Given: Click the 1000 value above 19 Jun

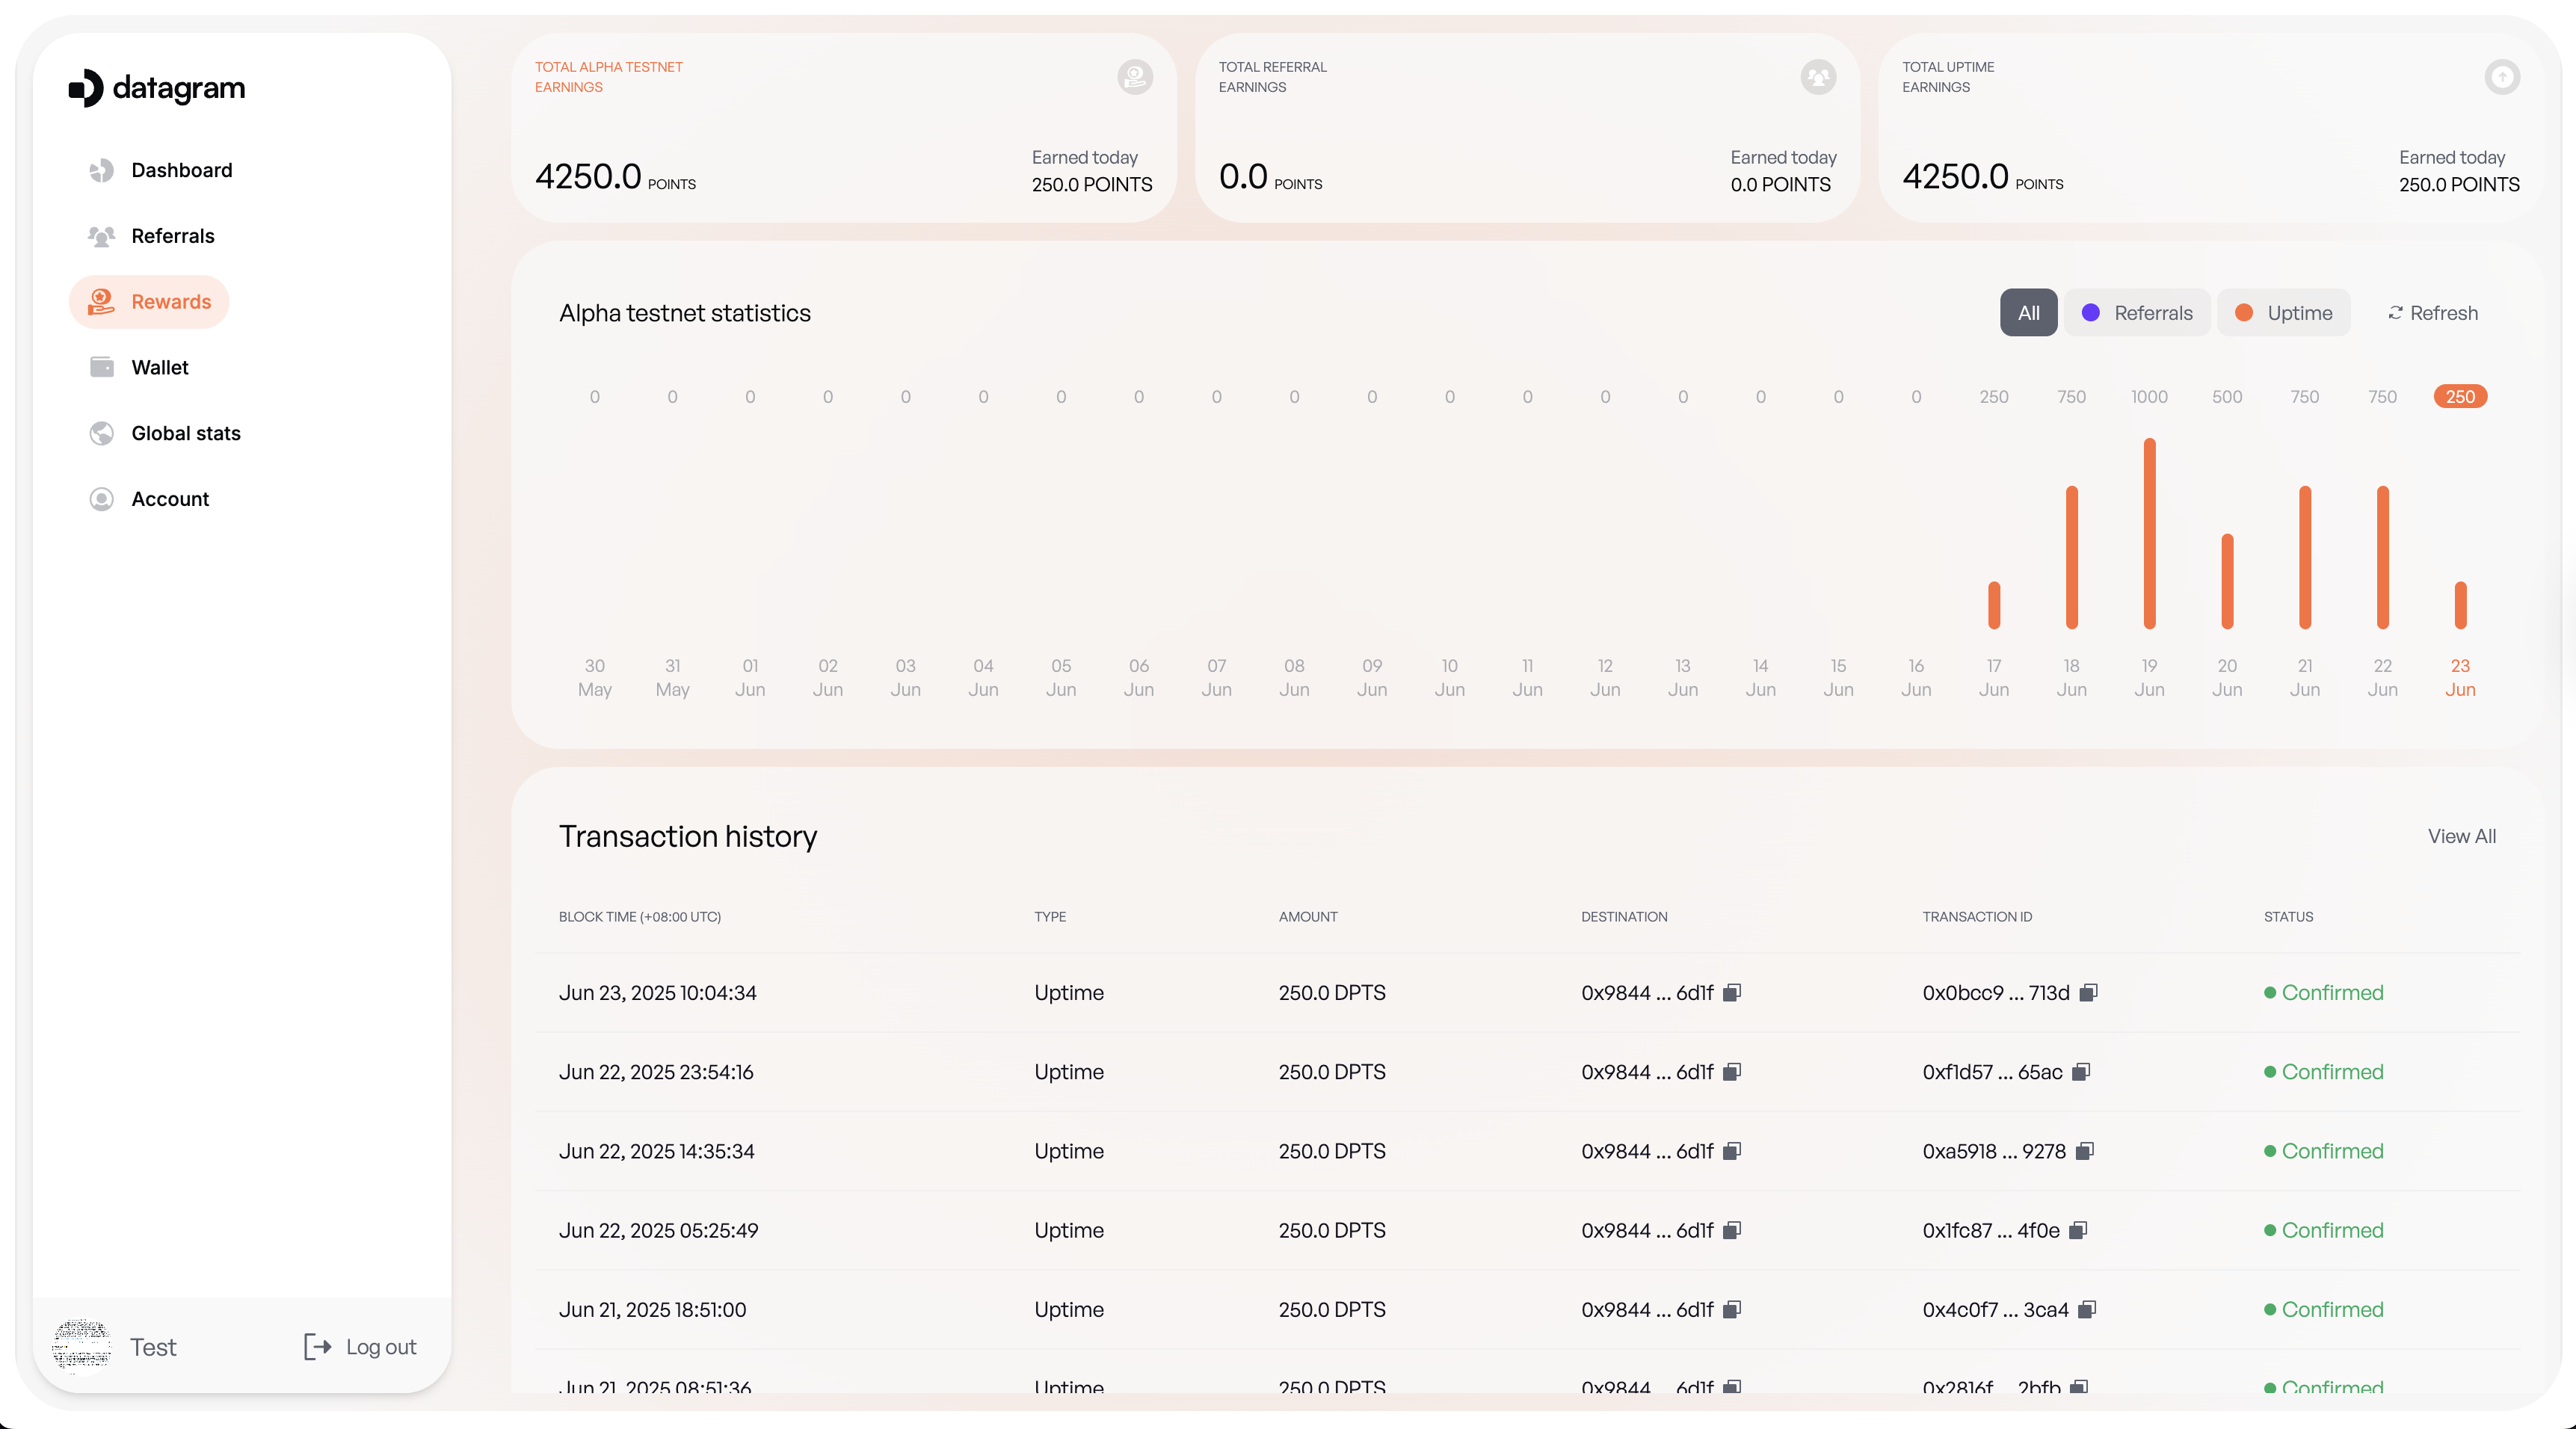Looking at the screenshot, I should (2149, 397).
